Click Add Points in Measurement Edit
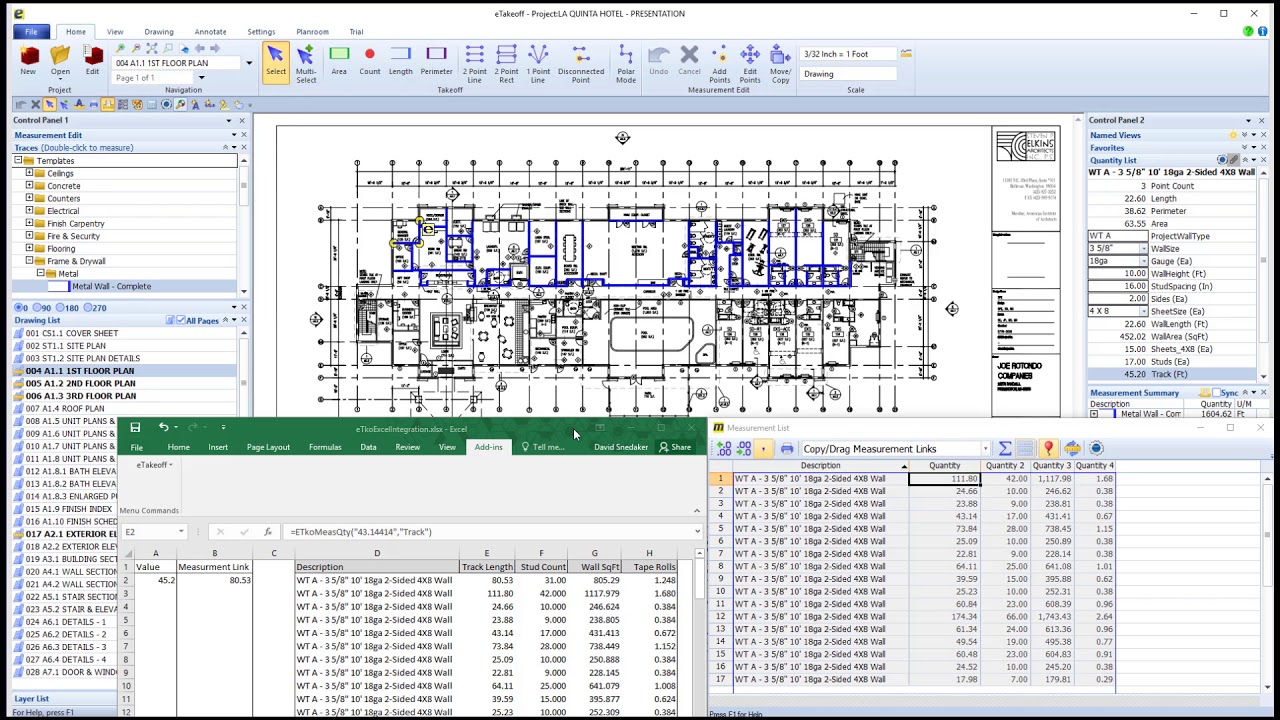The height and width of the screenshot is (720, 1280). tap(719, 63)
